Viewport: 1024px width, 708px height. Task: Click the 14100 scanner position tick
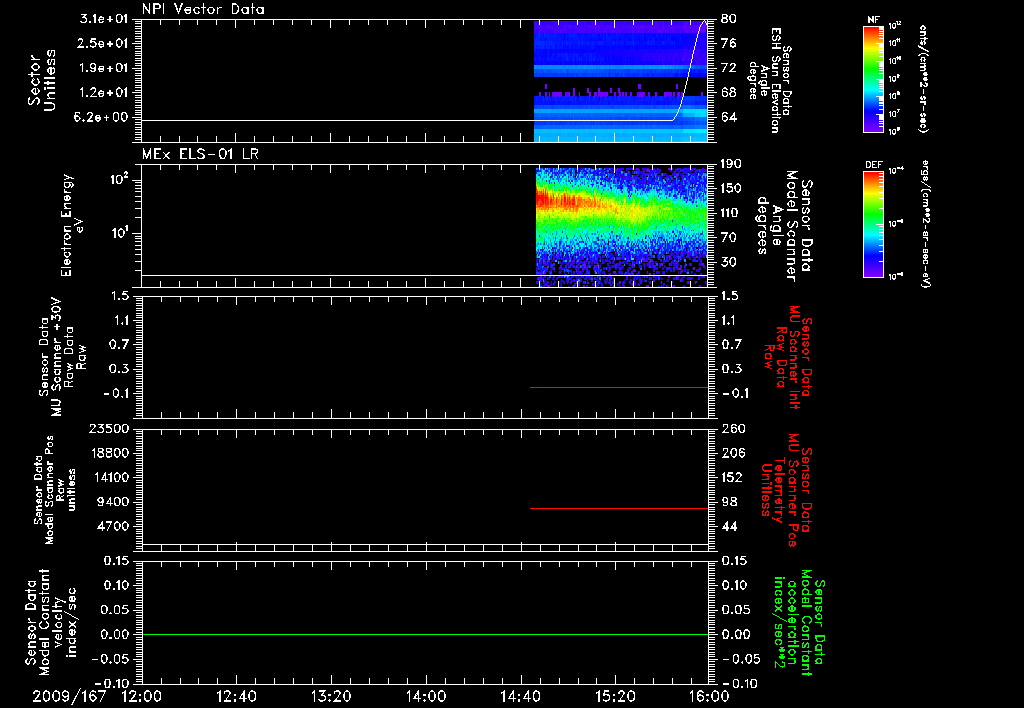(x=109, y=477)
